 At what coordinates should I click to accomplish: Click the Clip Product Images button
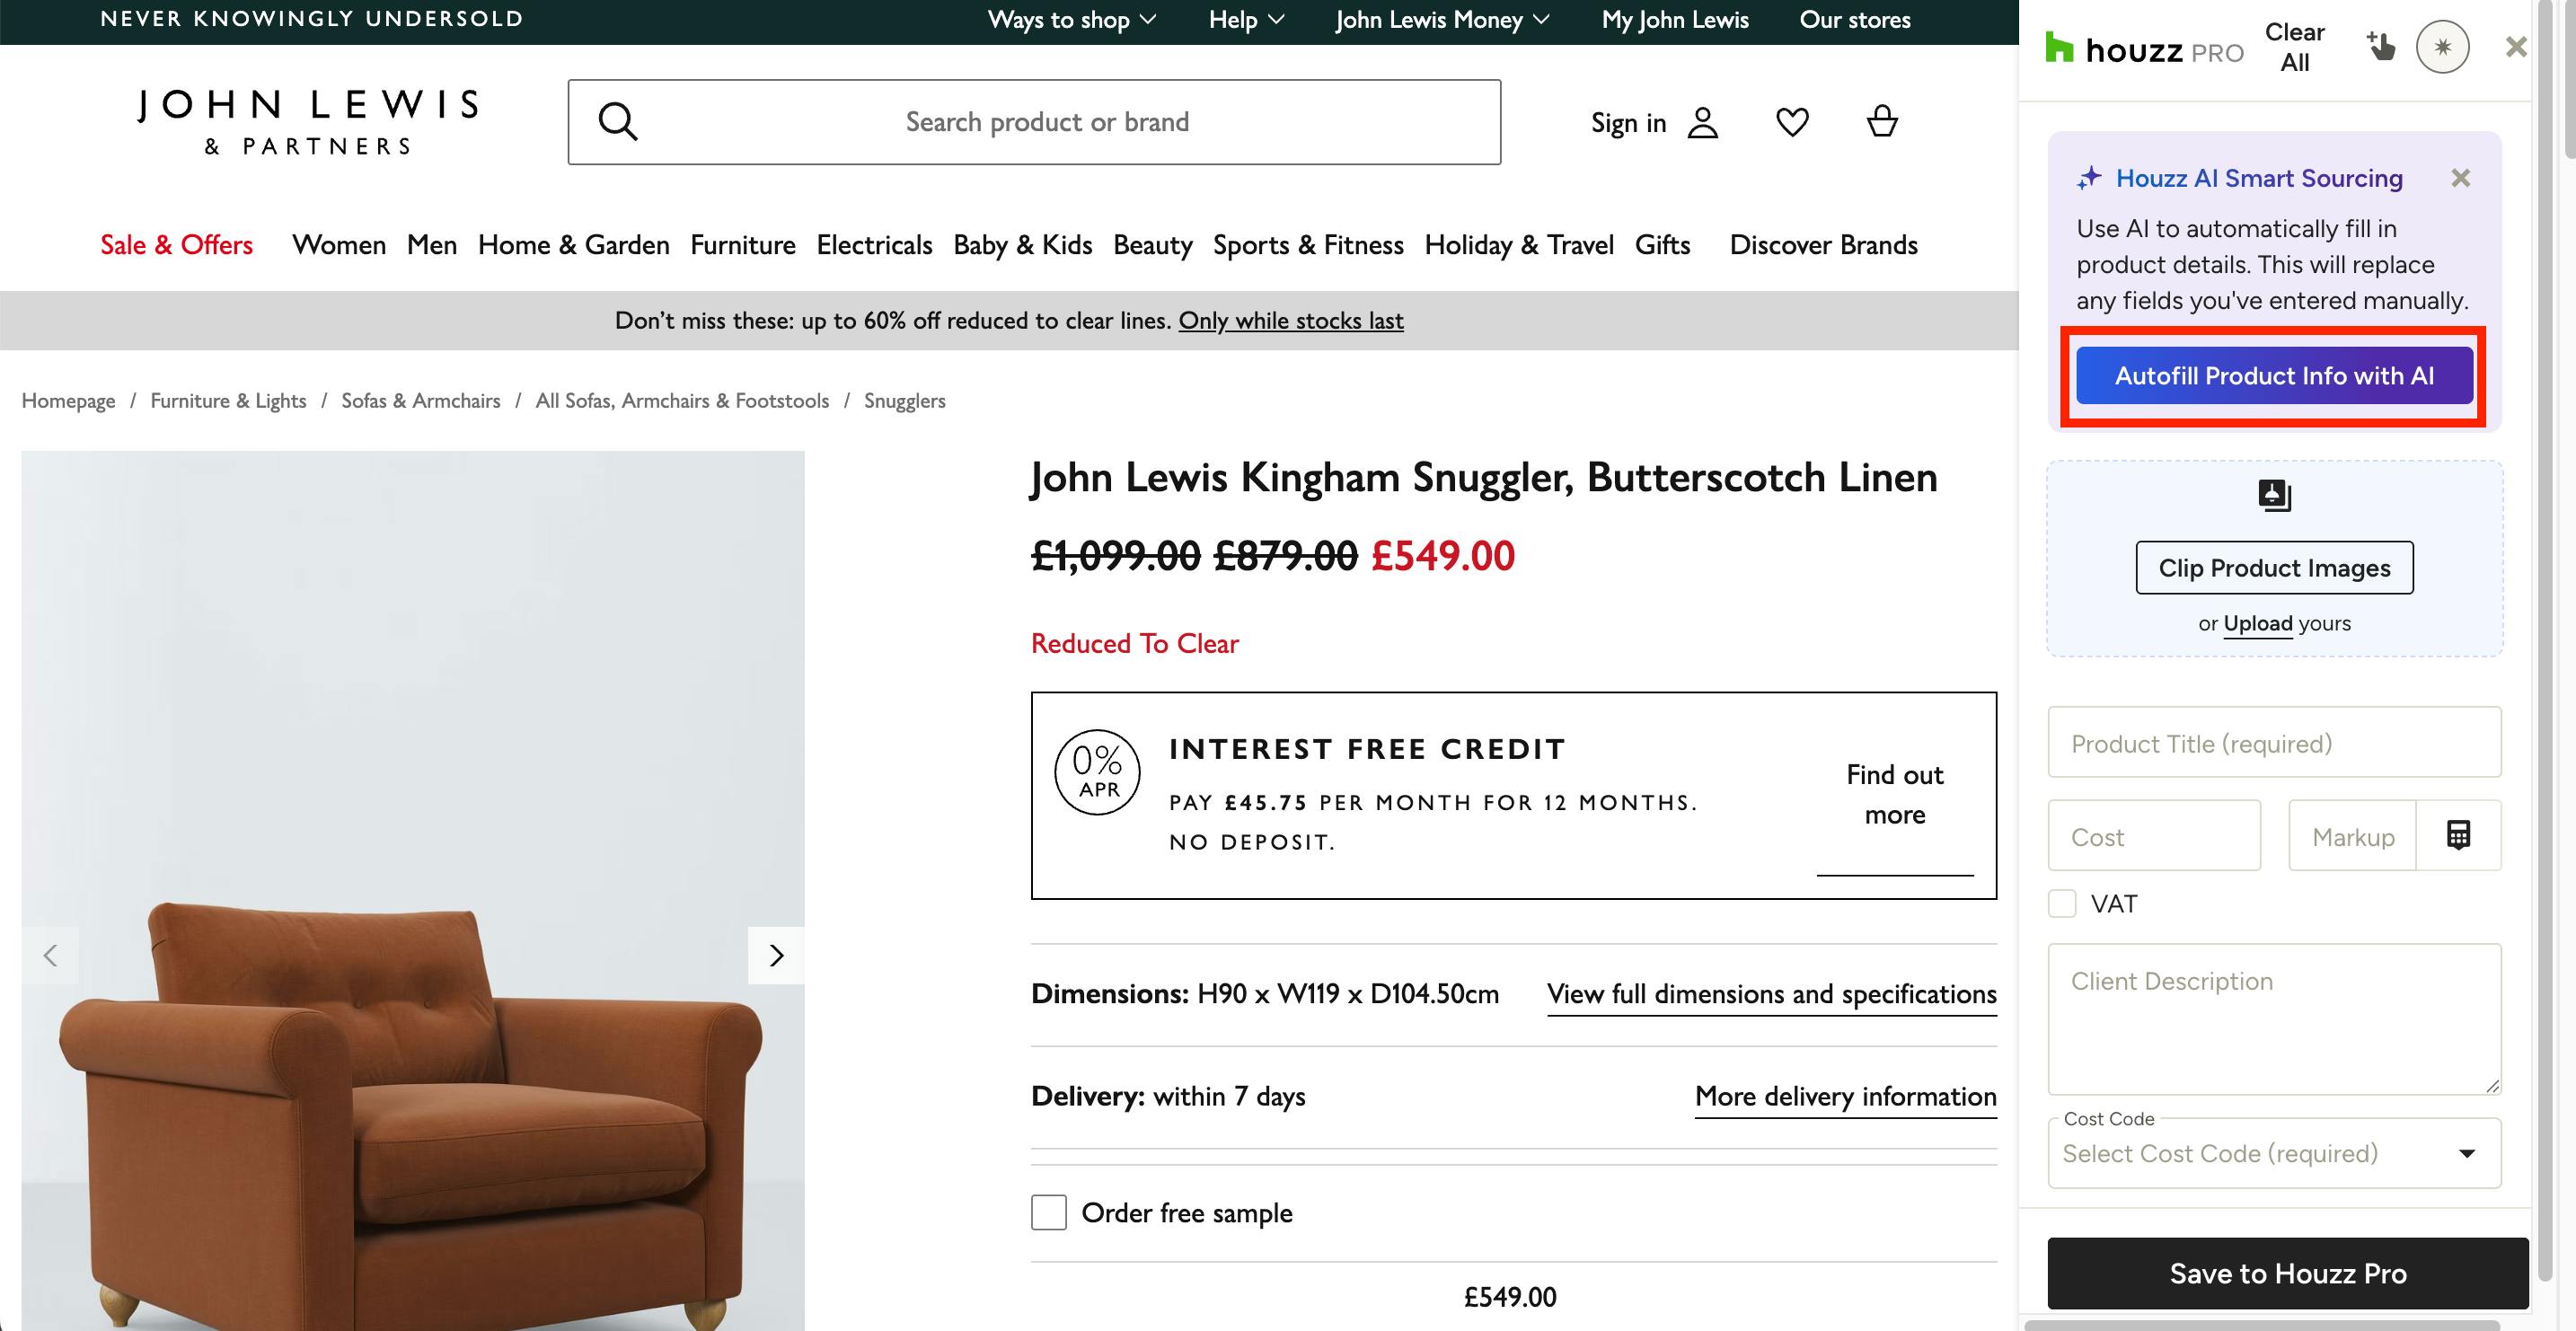pyautogui.click(x=2274, y=568)
